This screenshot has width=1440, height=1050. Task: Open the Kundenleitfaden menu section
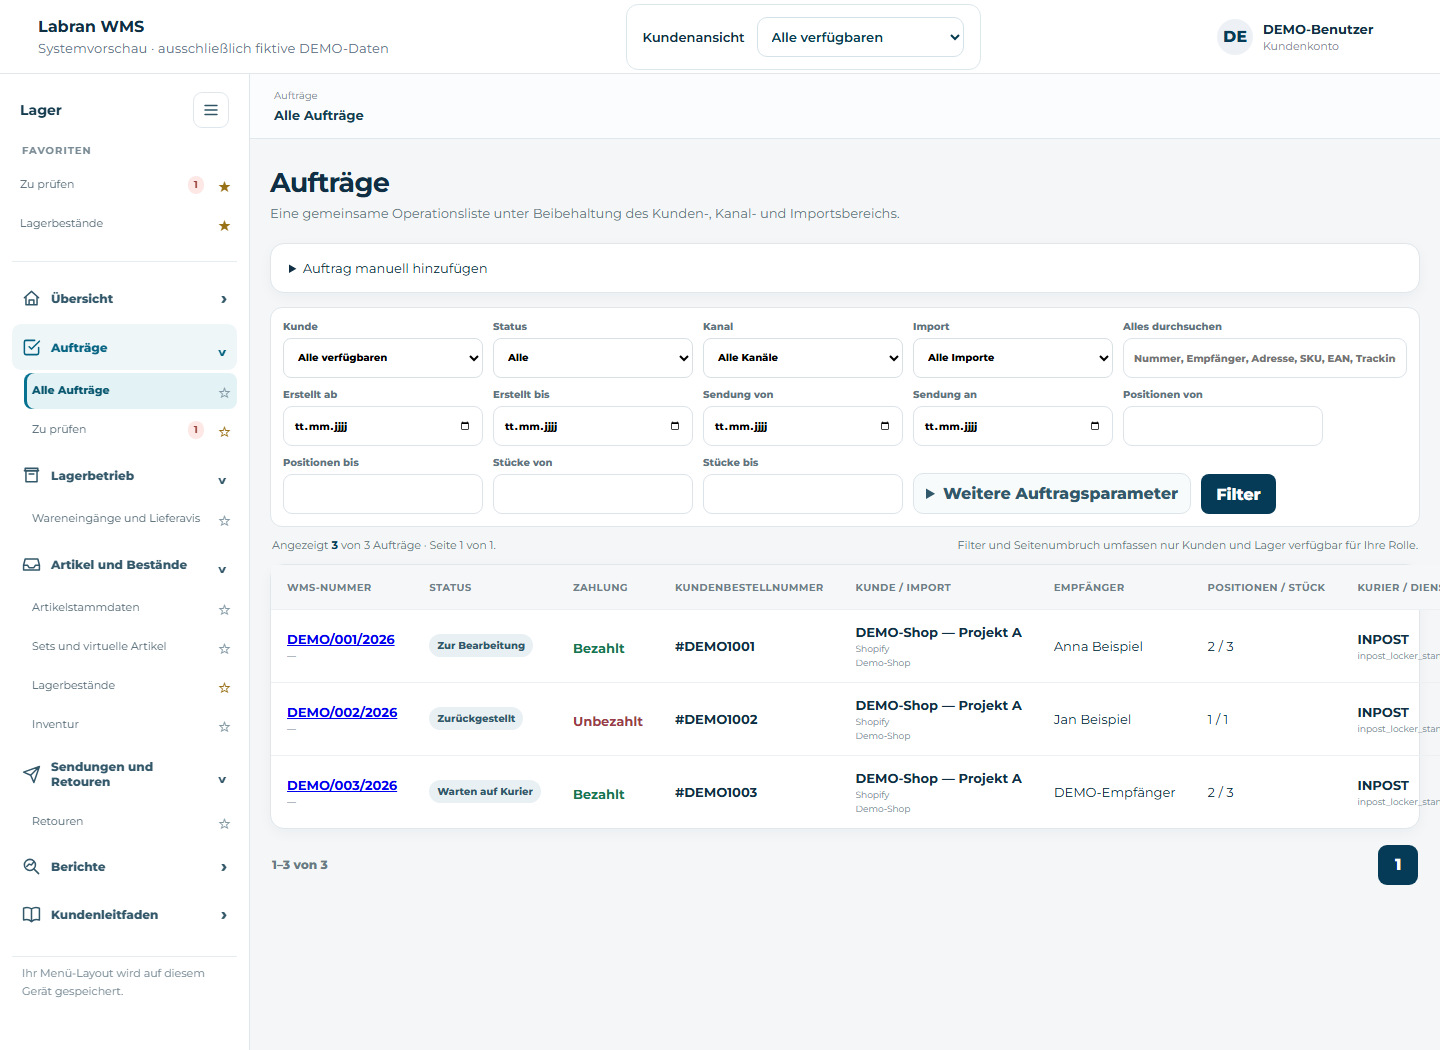[124, 914]
